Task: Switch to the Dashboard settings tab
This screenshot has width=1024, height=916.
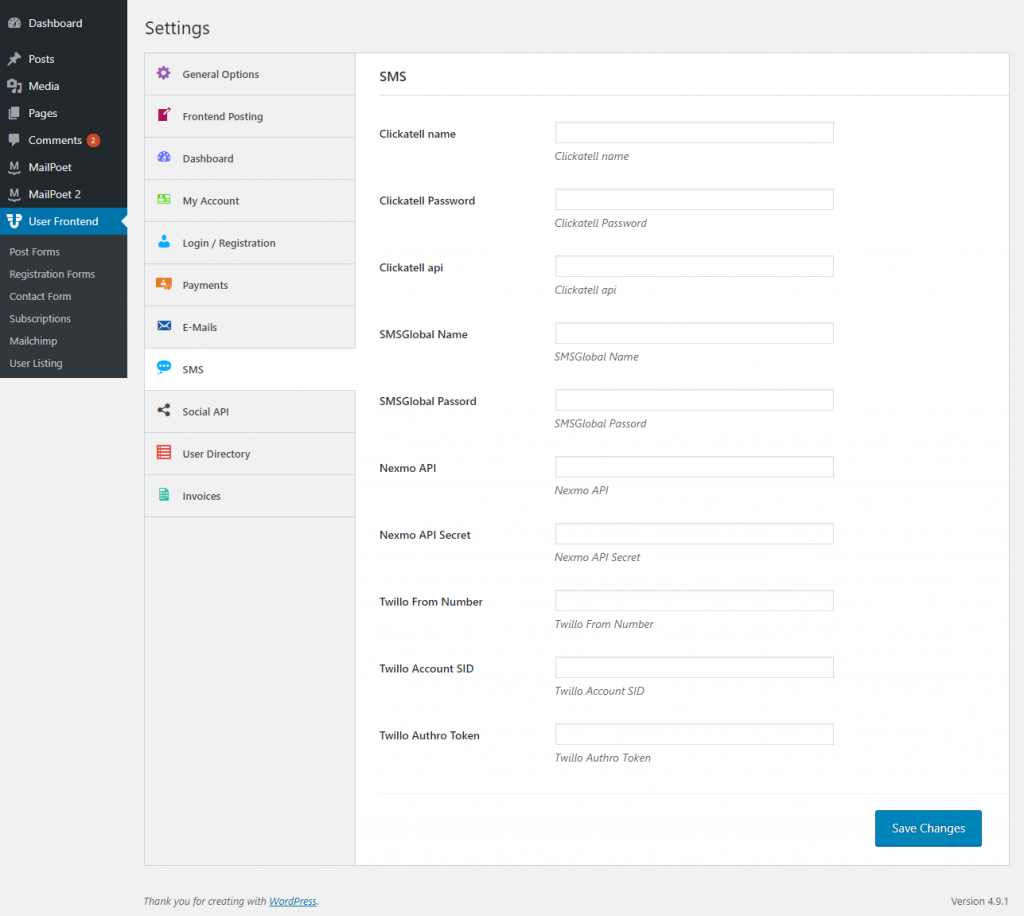Action: 208,159
